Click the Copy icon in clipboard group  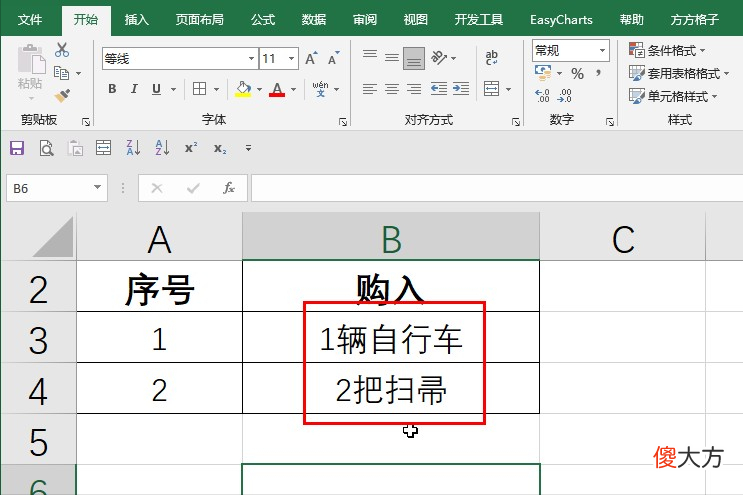62,73
